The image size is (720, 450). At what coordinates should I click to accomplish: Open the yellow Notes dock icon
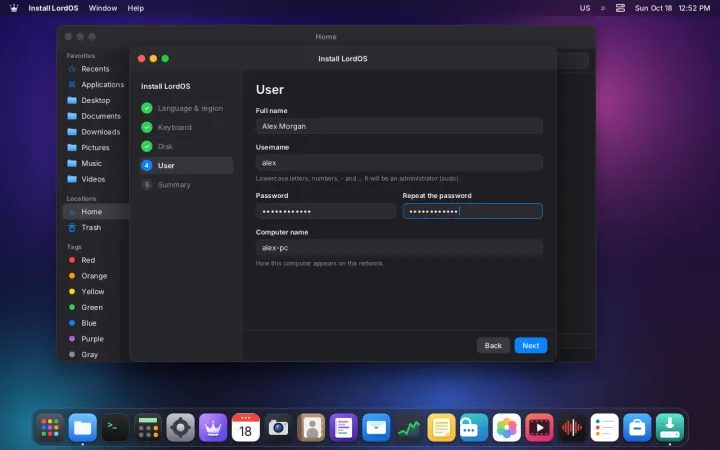click(441, 428)
